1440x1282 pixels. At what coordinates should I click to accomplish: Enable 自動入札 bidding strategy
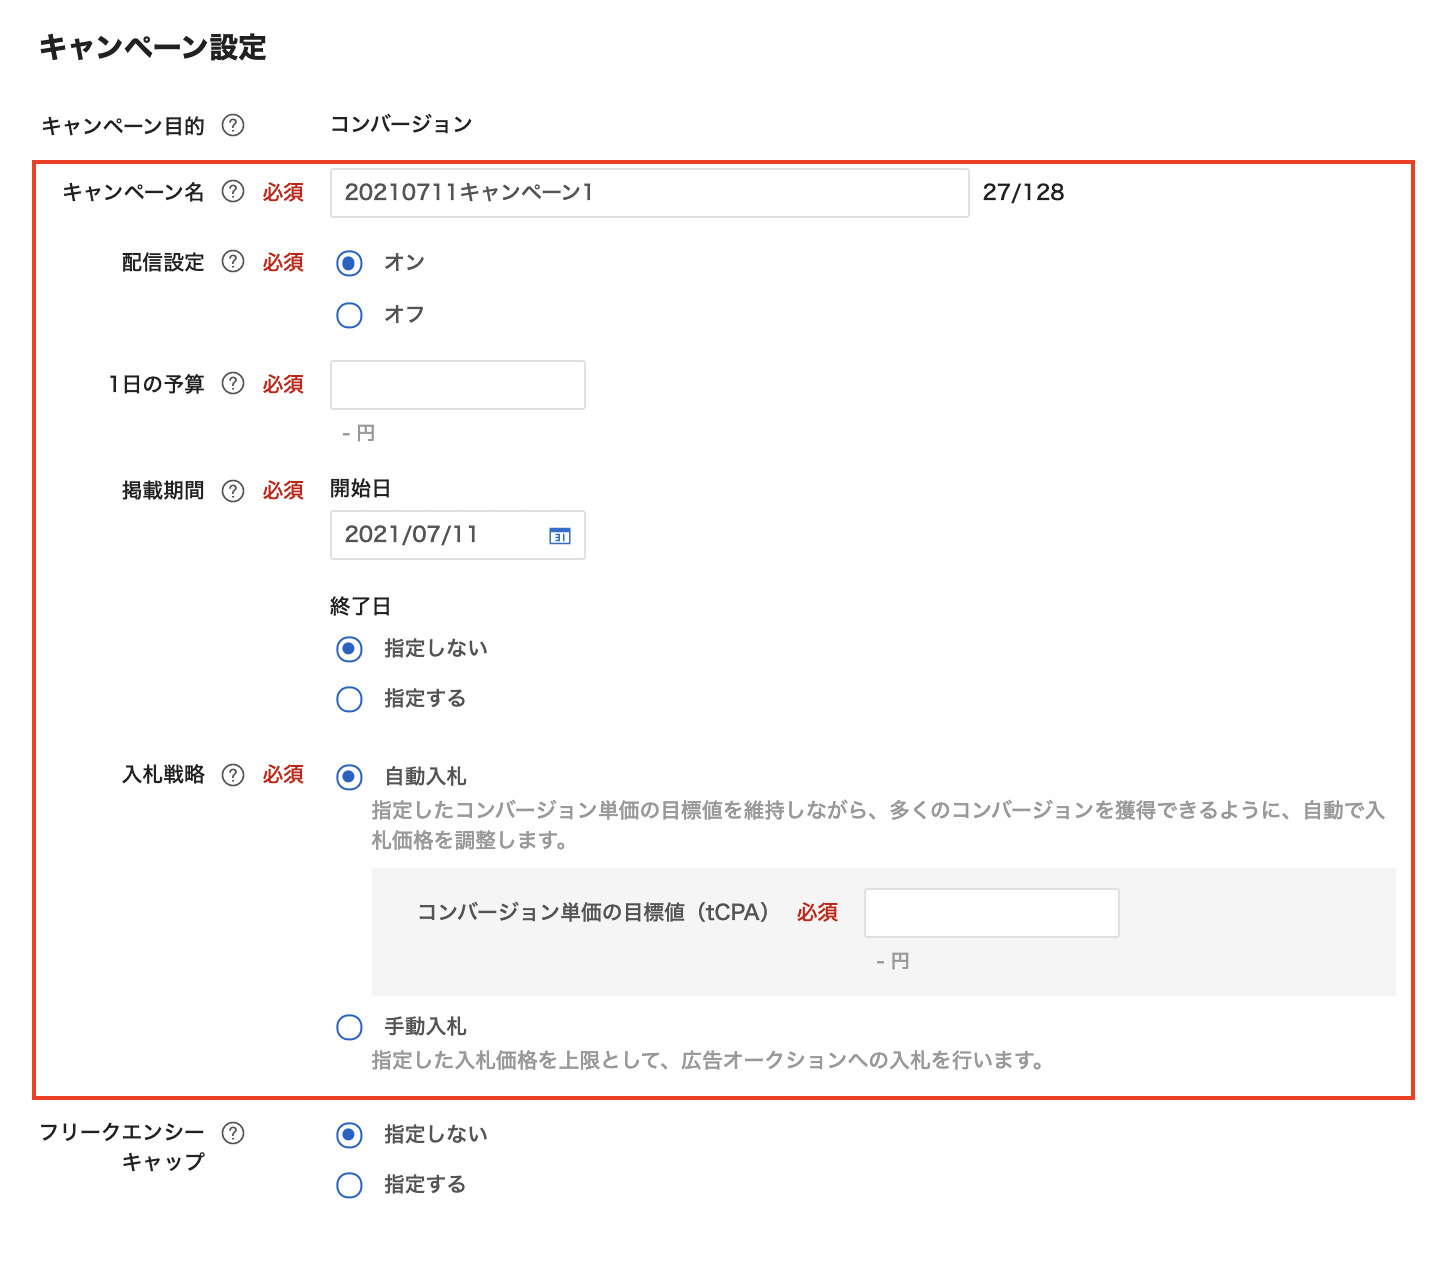click(348, 775)
